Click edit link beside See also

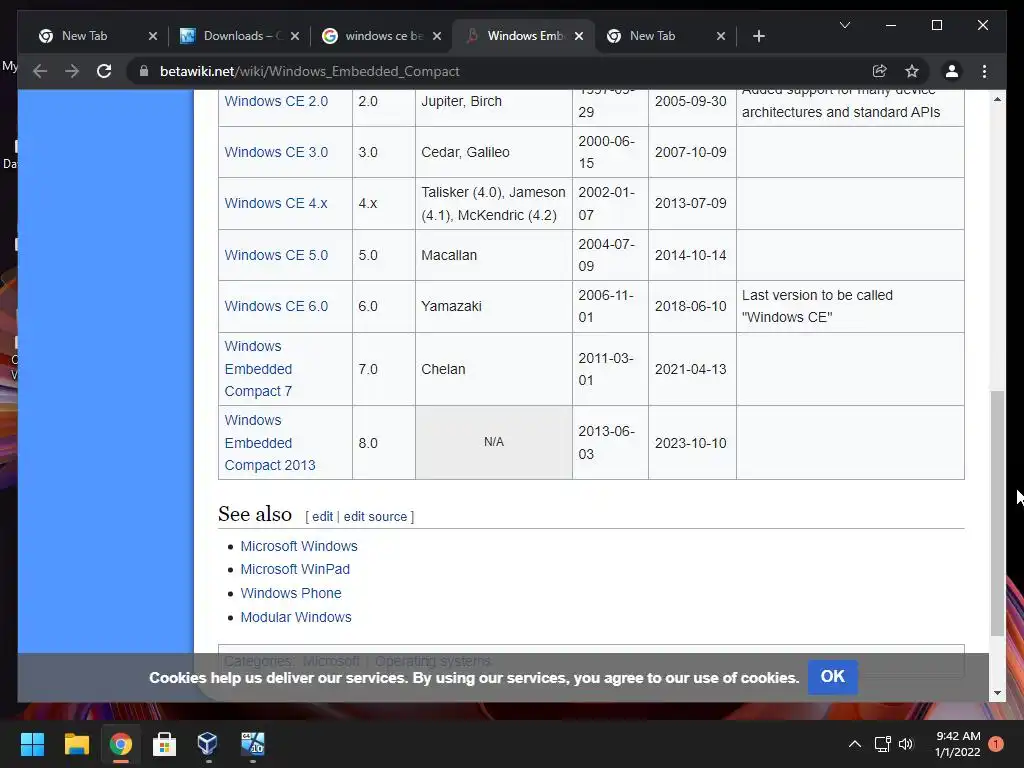(323, 517)
